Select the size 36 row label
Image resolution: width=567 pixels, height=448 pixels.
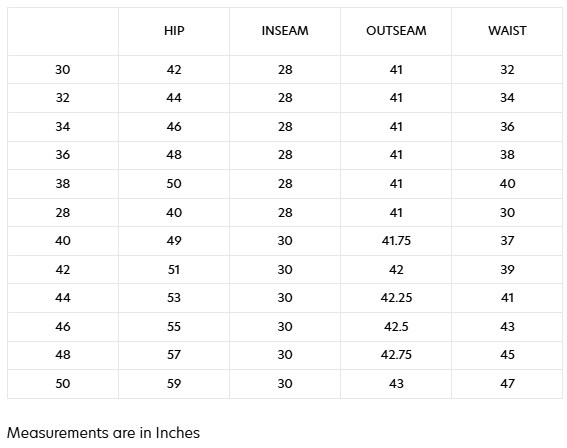63,155
